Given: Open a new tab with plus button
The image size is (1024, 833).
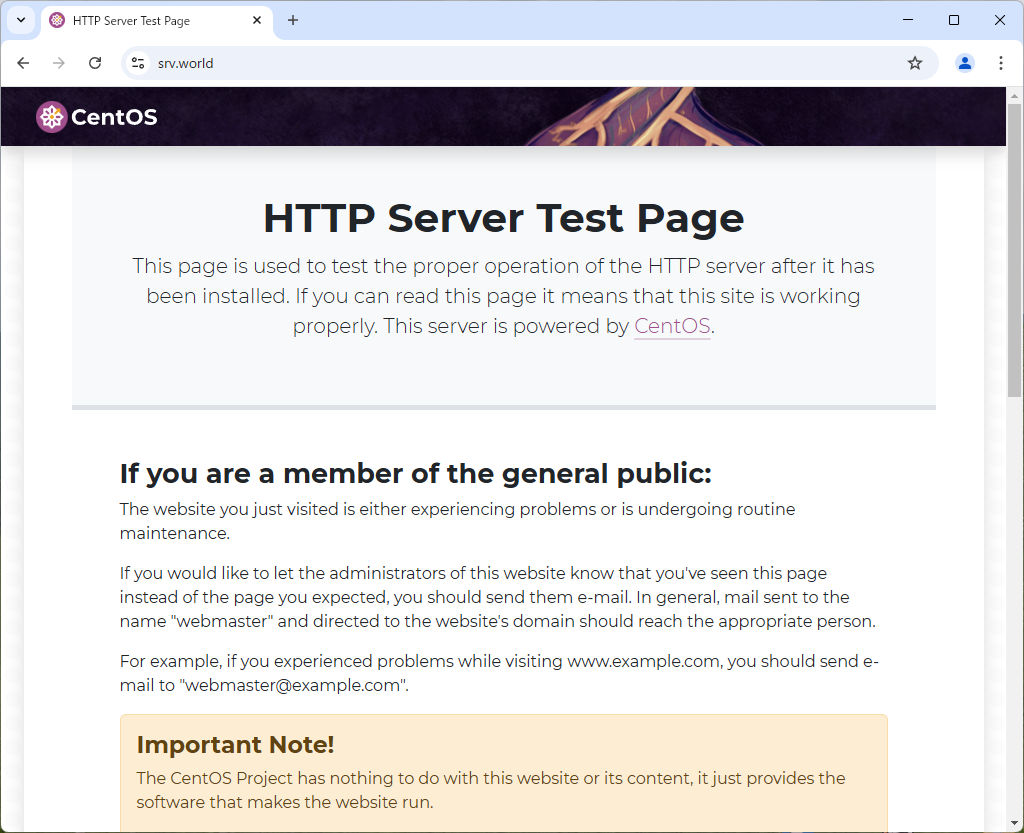Looking at the screenshot, I should 293,20.
